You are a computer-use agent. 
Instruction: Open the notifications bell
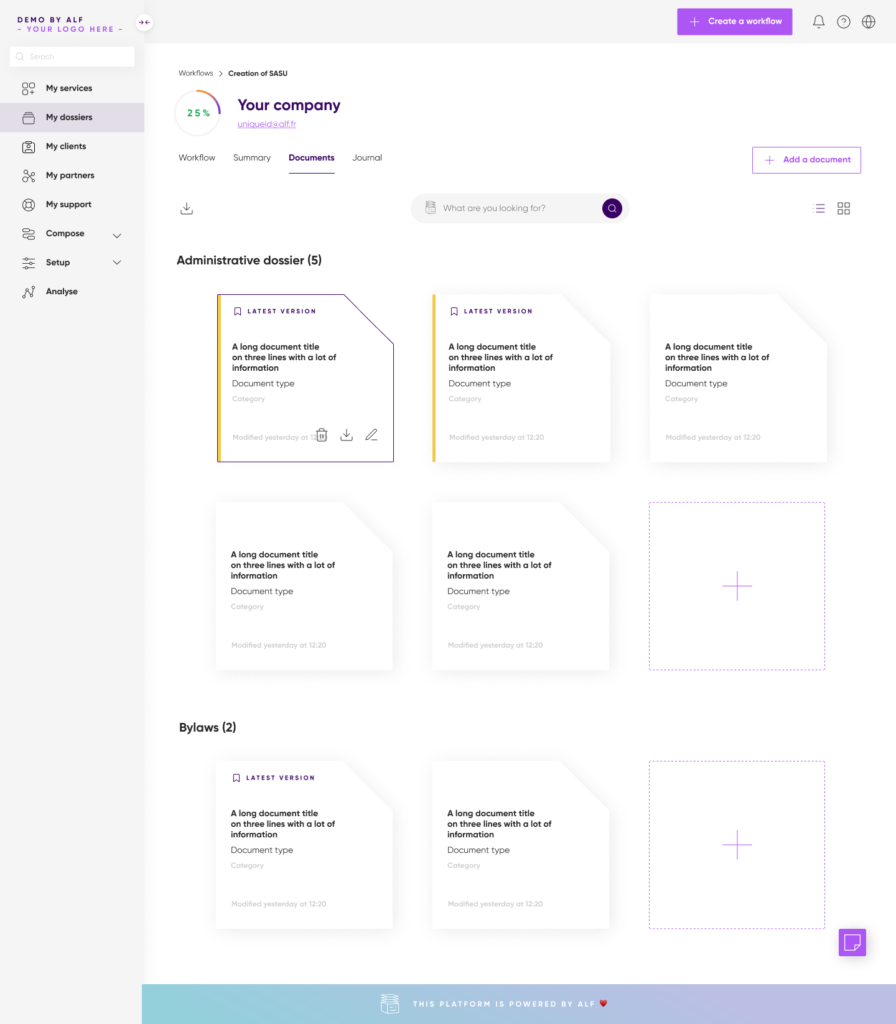[818, 22]
